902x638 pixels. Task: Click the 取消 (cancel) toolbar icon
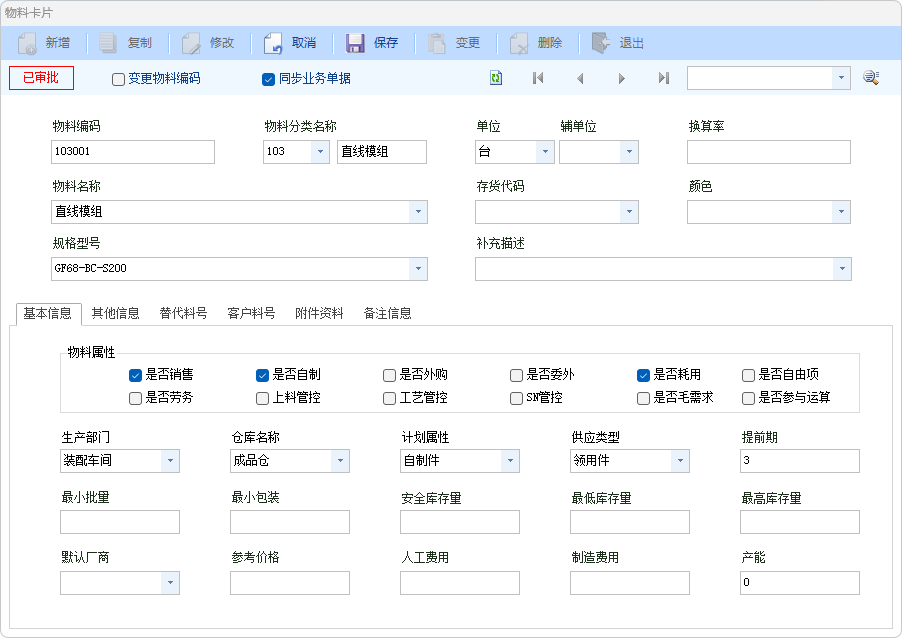coord(273,43)
